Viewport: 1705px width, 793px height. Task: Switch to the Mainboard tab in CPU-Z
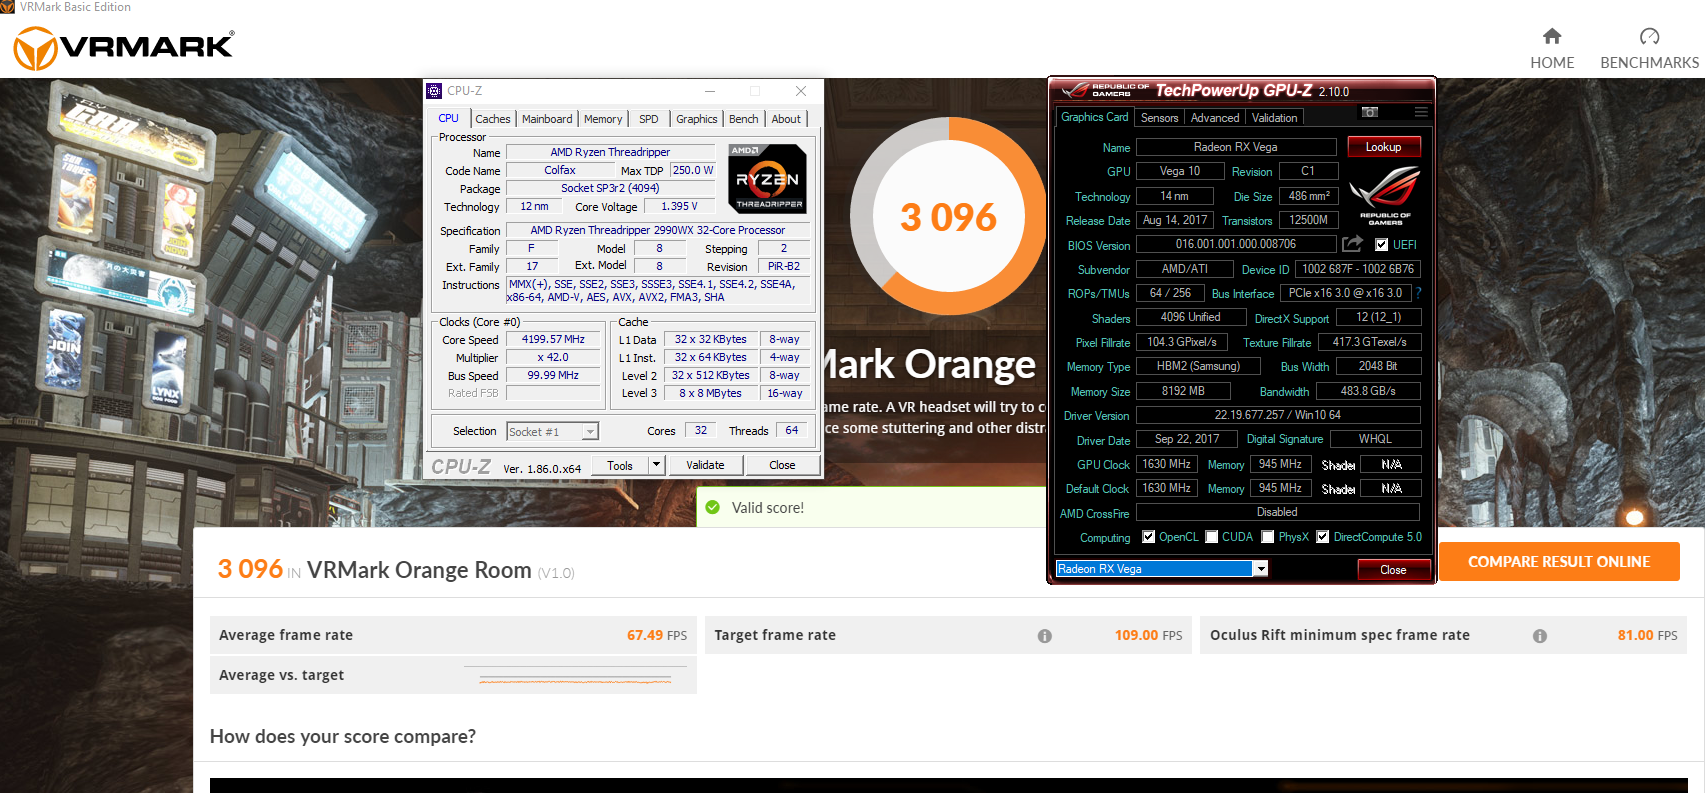coord(547,119)
